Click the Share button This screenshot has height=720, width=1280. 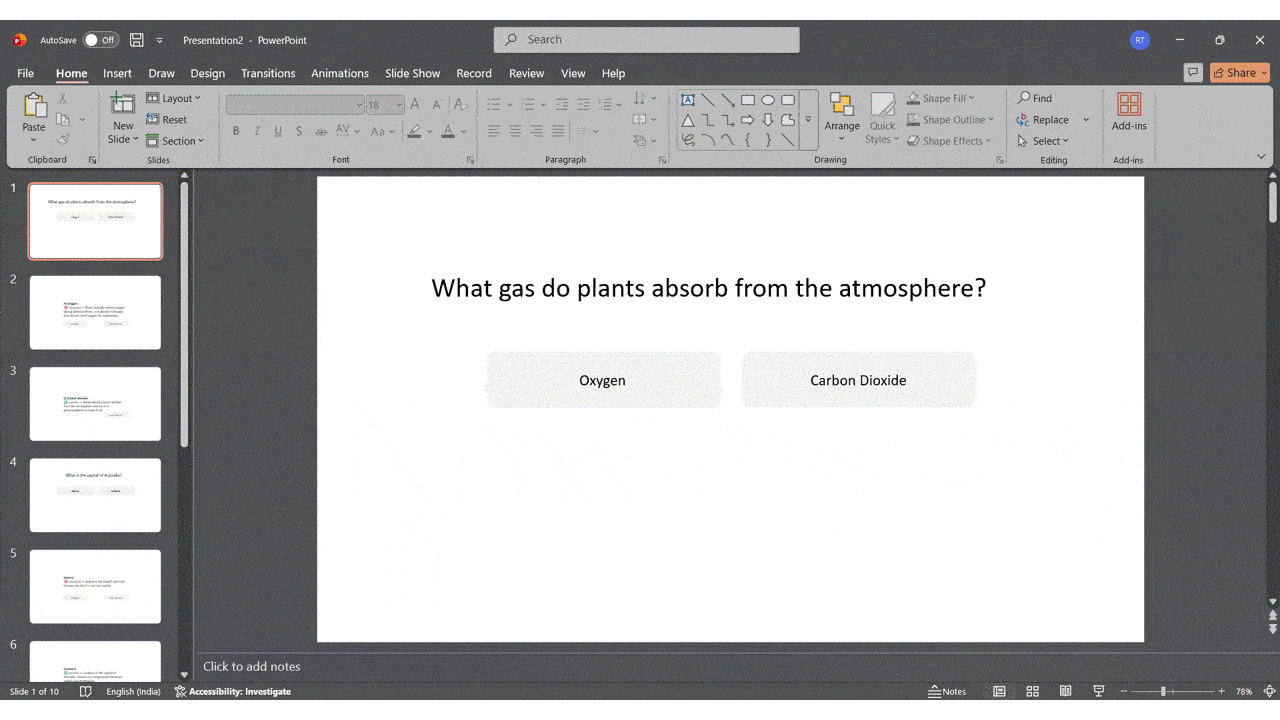[x=1239, y=73]
